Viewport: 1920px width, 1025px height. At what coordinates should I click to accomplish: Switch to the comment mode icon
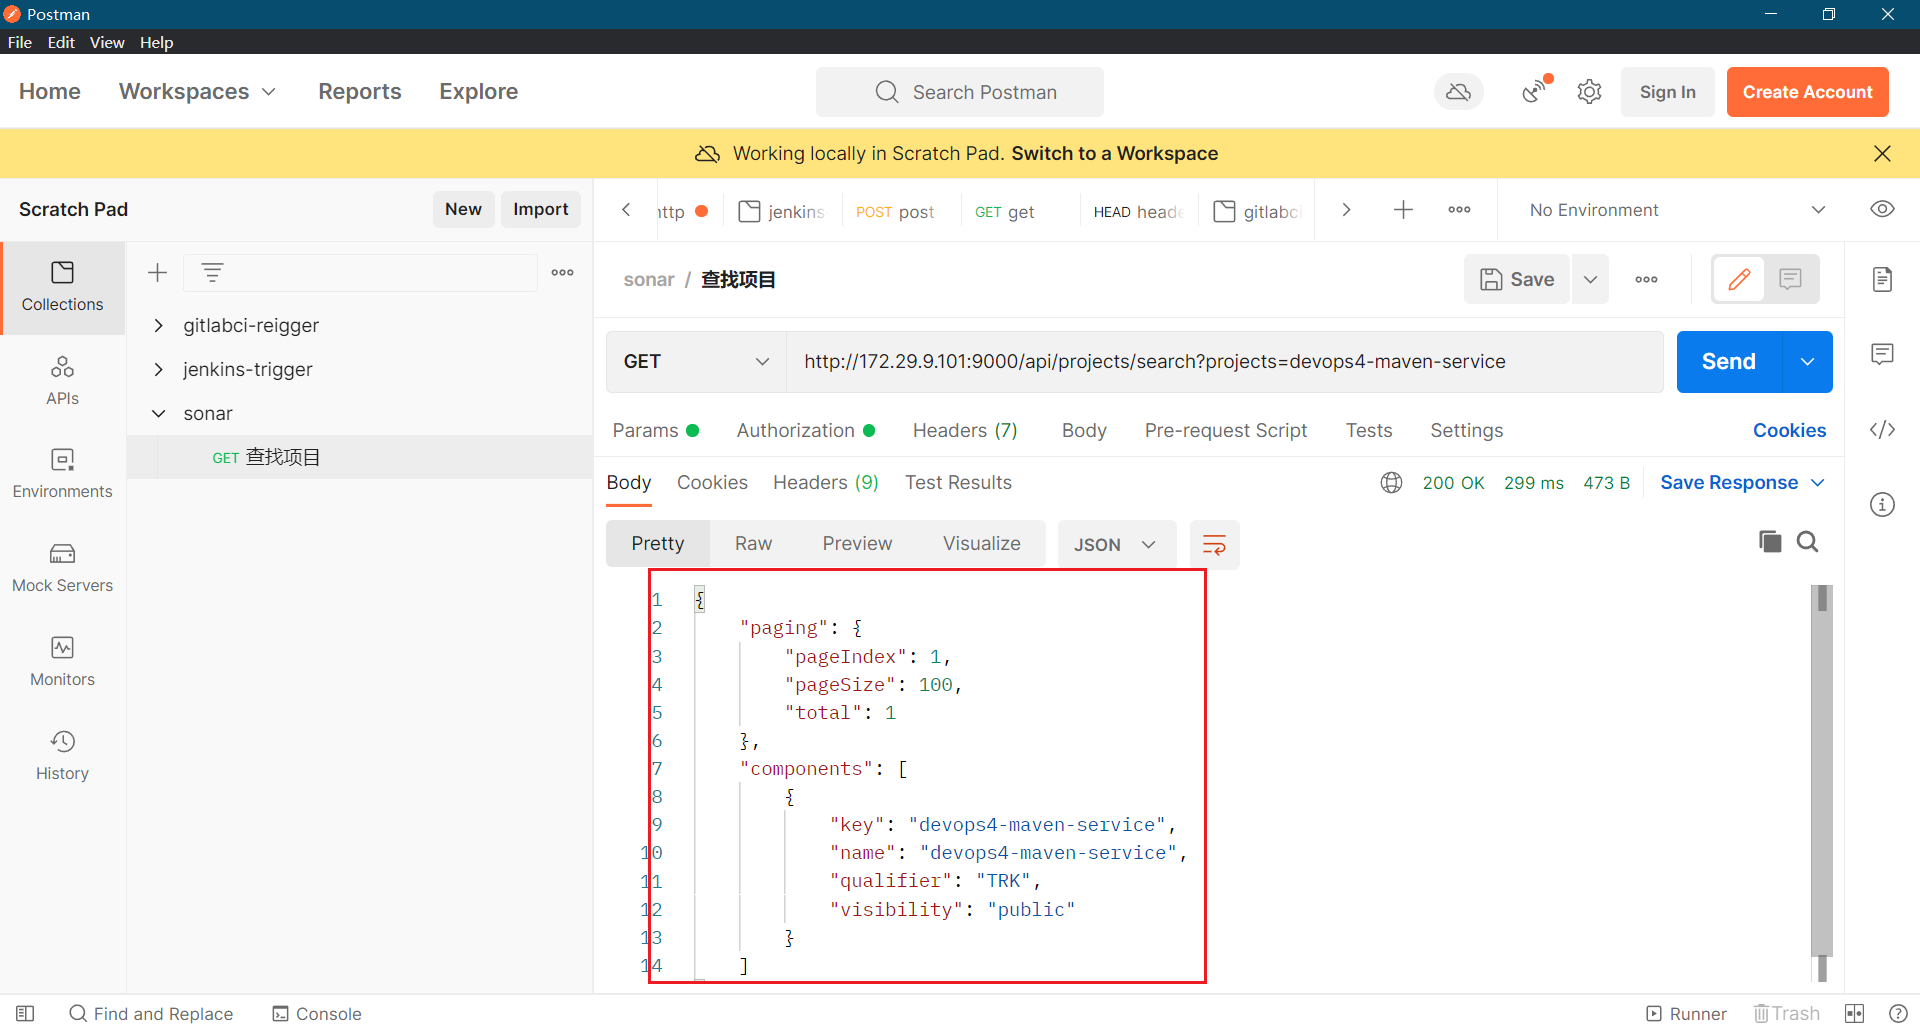(x=1790, y=279)
